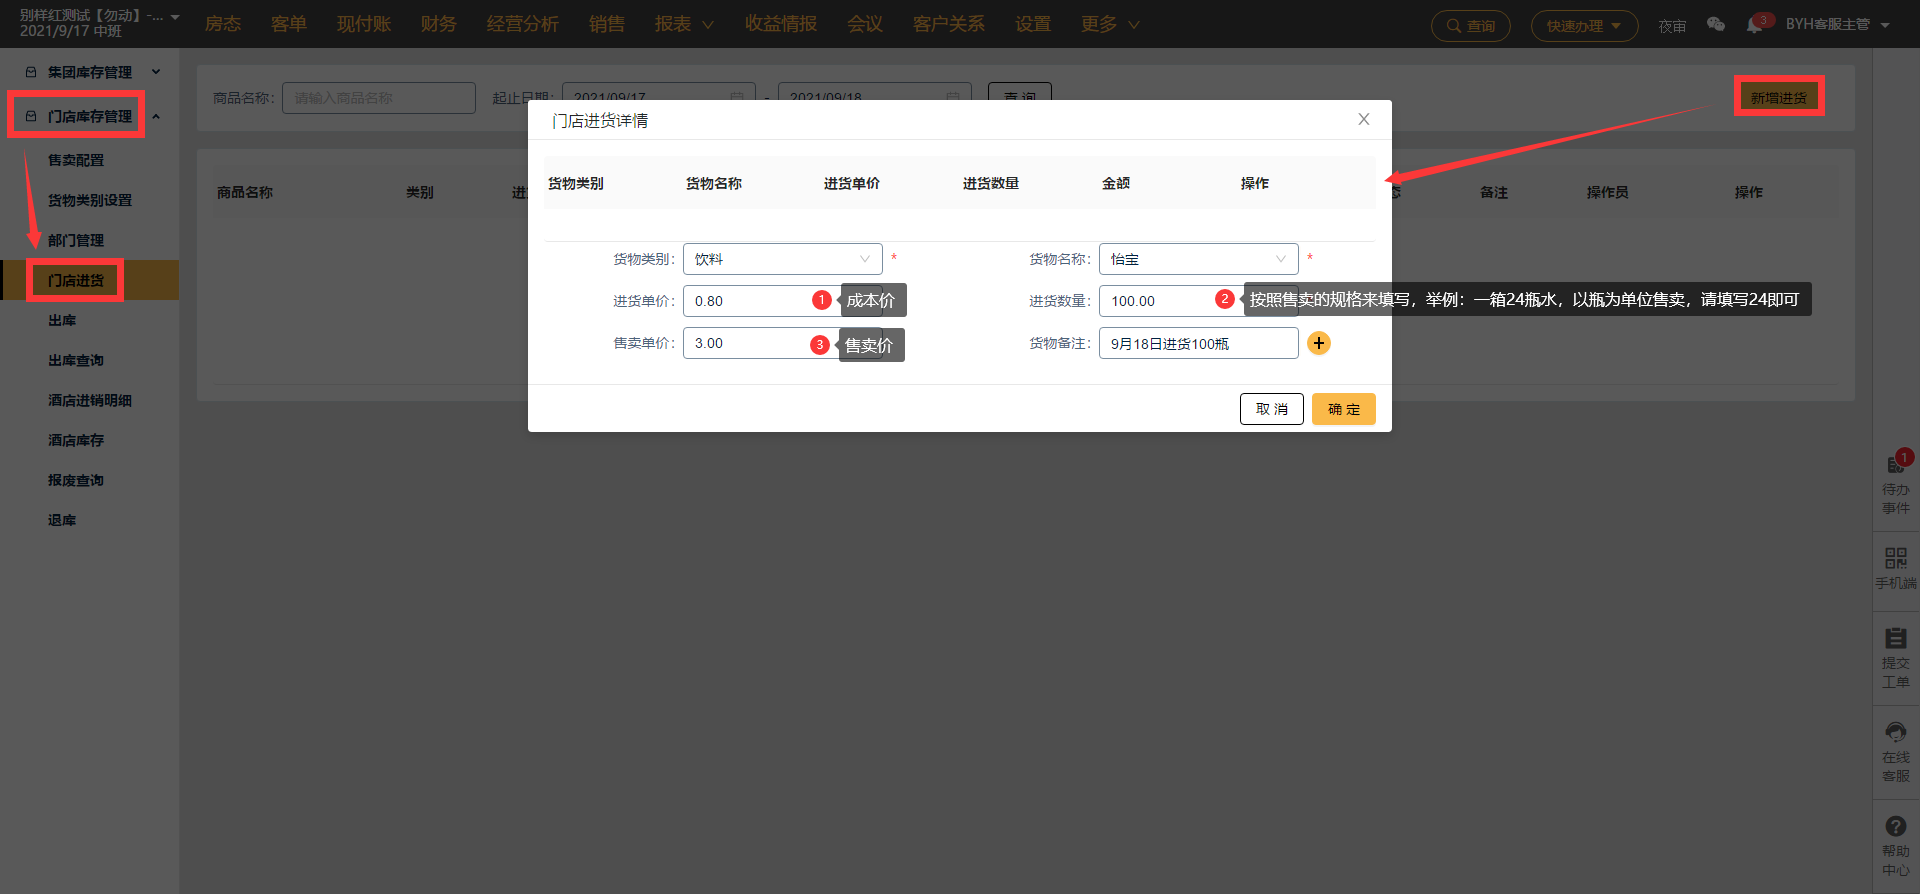
Task: Click the 商品名称 column header in the background table
Action: [245, 192]
